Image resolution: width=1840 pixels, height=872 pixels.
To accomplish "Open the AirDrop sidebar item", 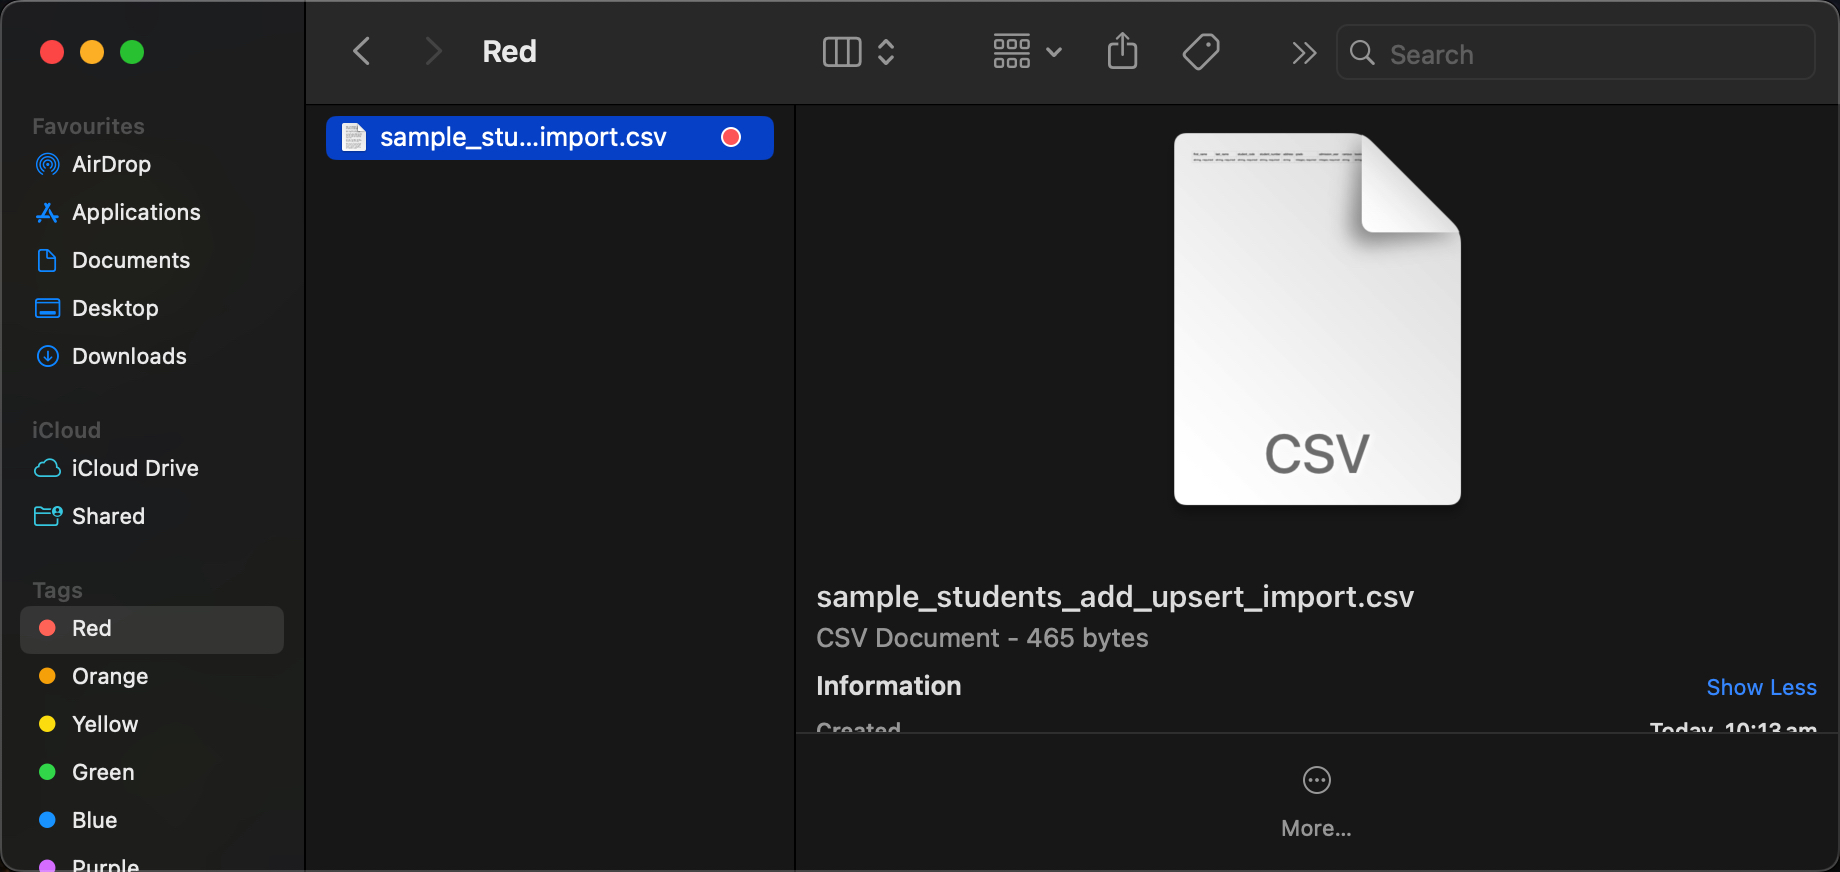I will tap(111, 164).
